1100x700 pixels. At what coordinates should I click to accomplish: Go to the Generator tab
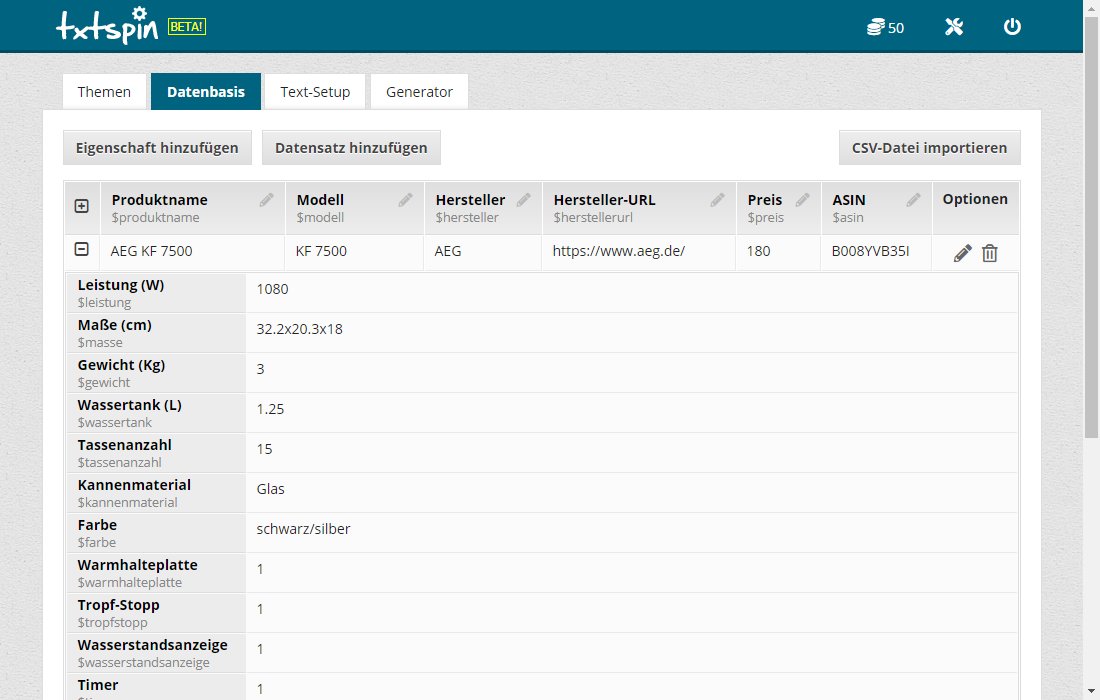click(419, 92)
